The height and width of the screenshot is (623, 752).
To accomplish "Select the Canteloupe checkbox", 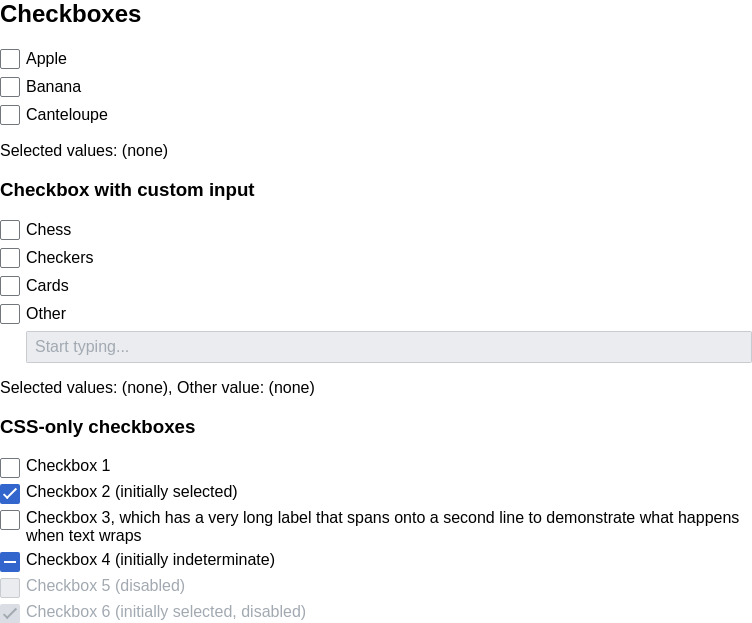I will pos(10,115).
